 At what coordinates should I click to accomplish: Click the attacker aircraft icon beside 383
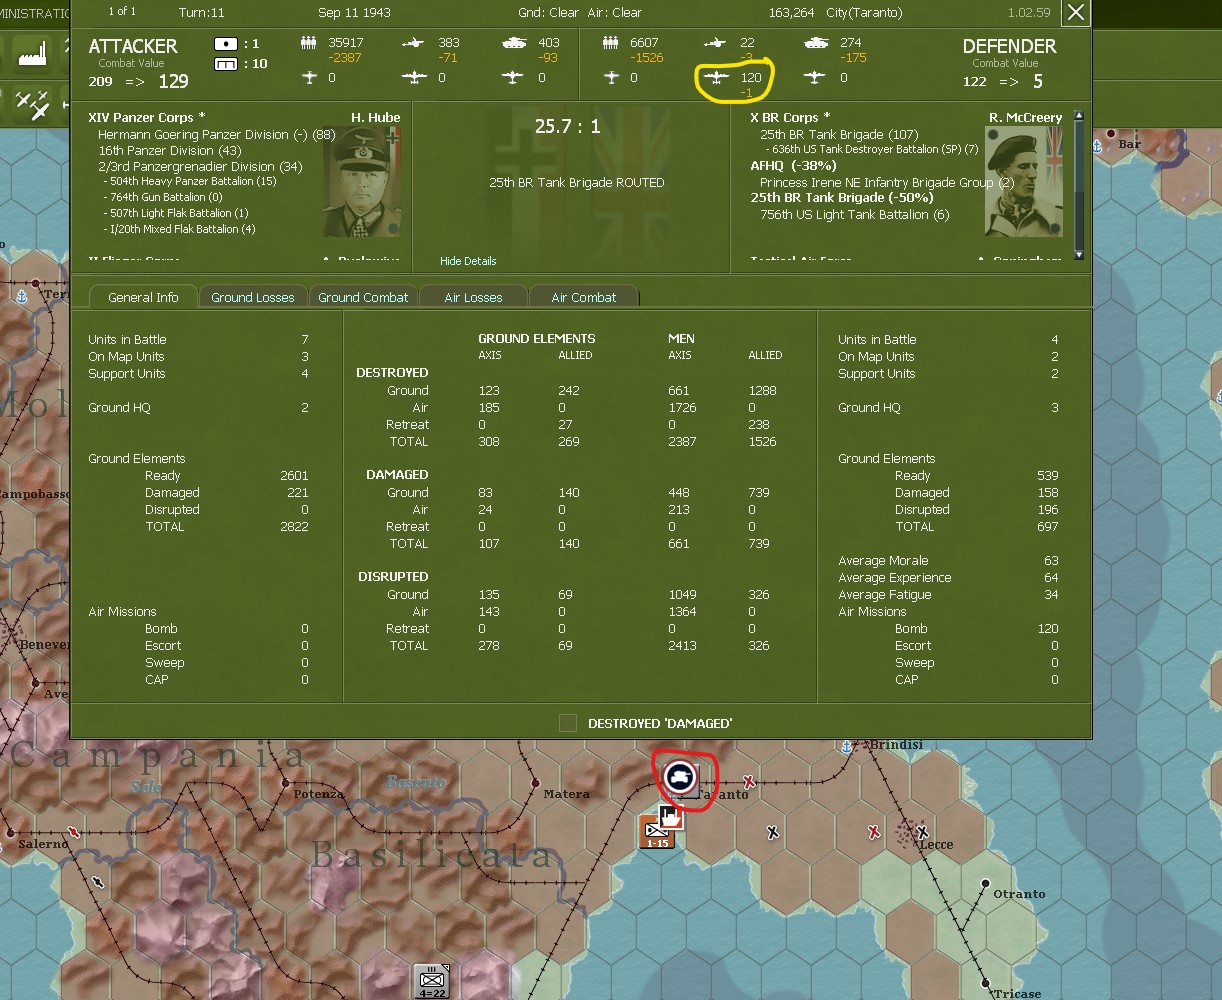click(413, 43)
